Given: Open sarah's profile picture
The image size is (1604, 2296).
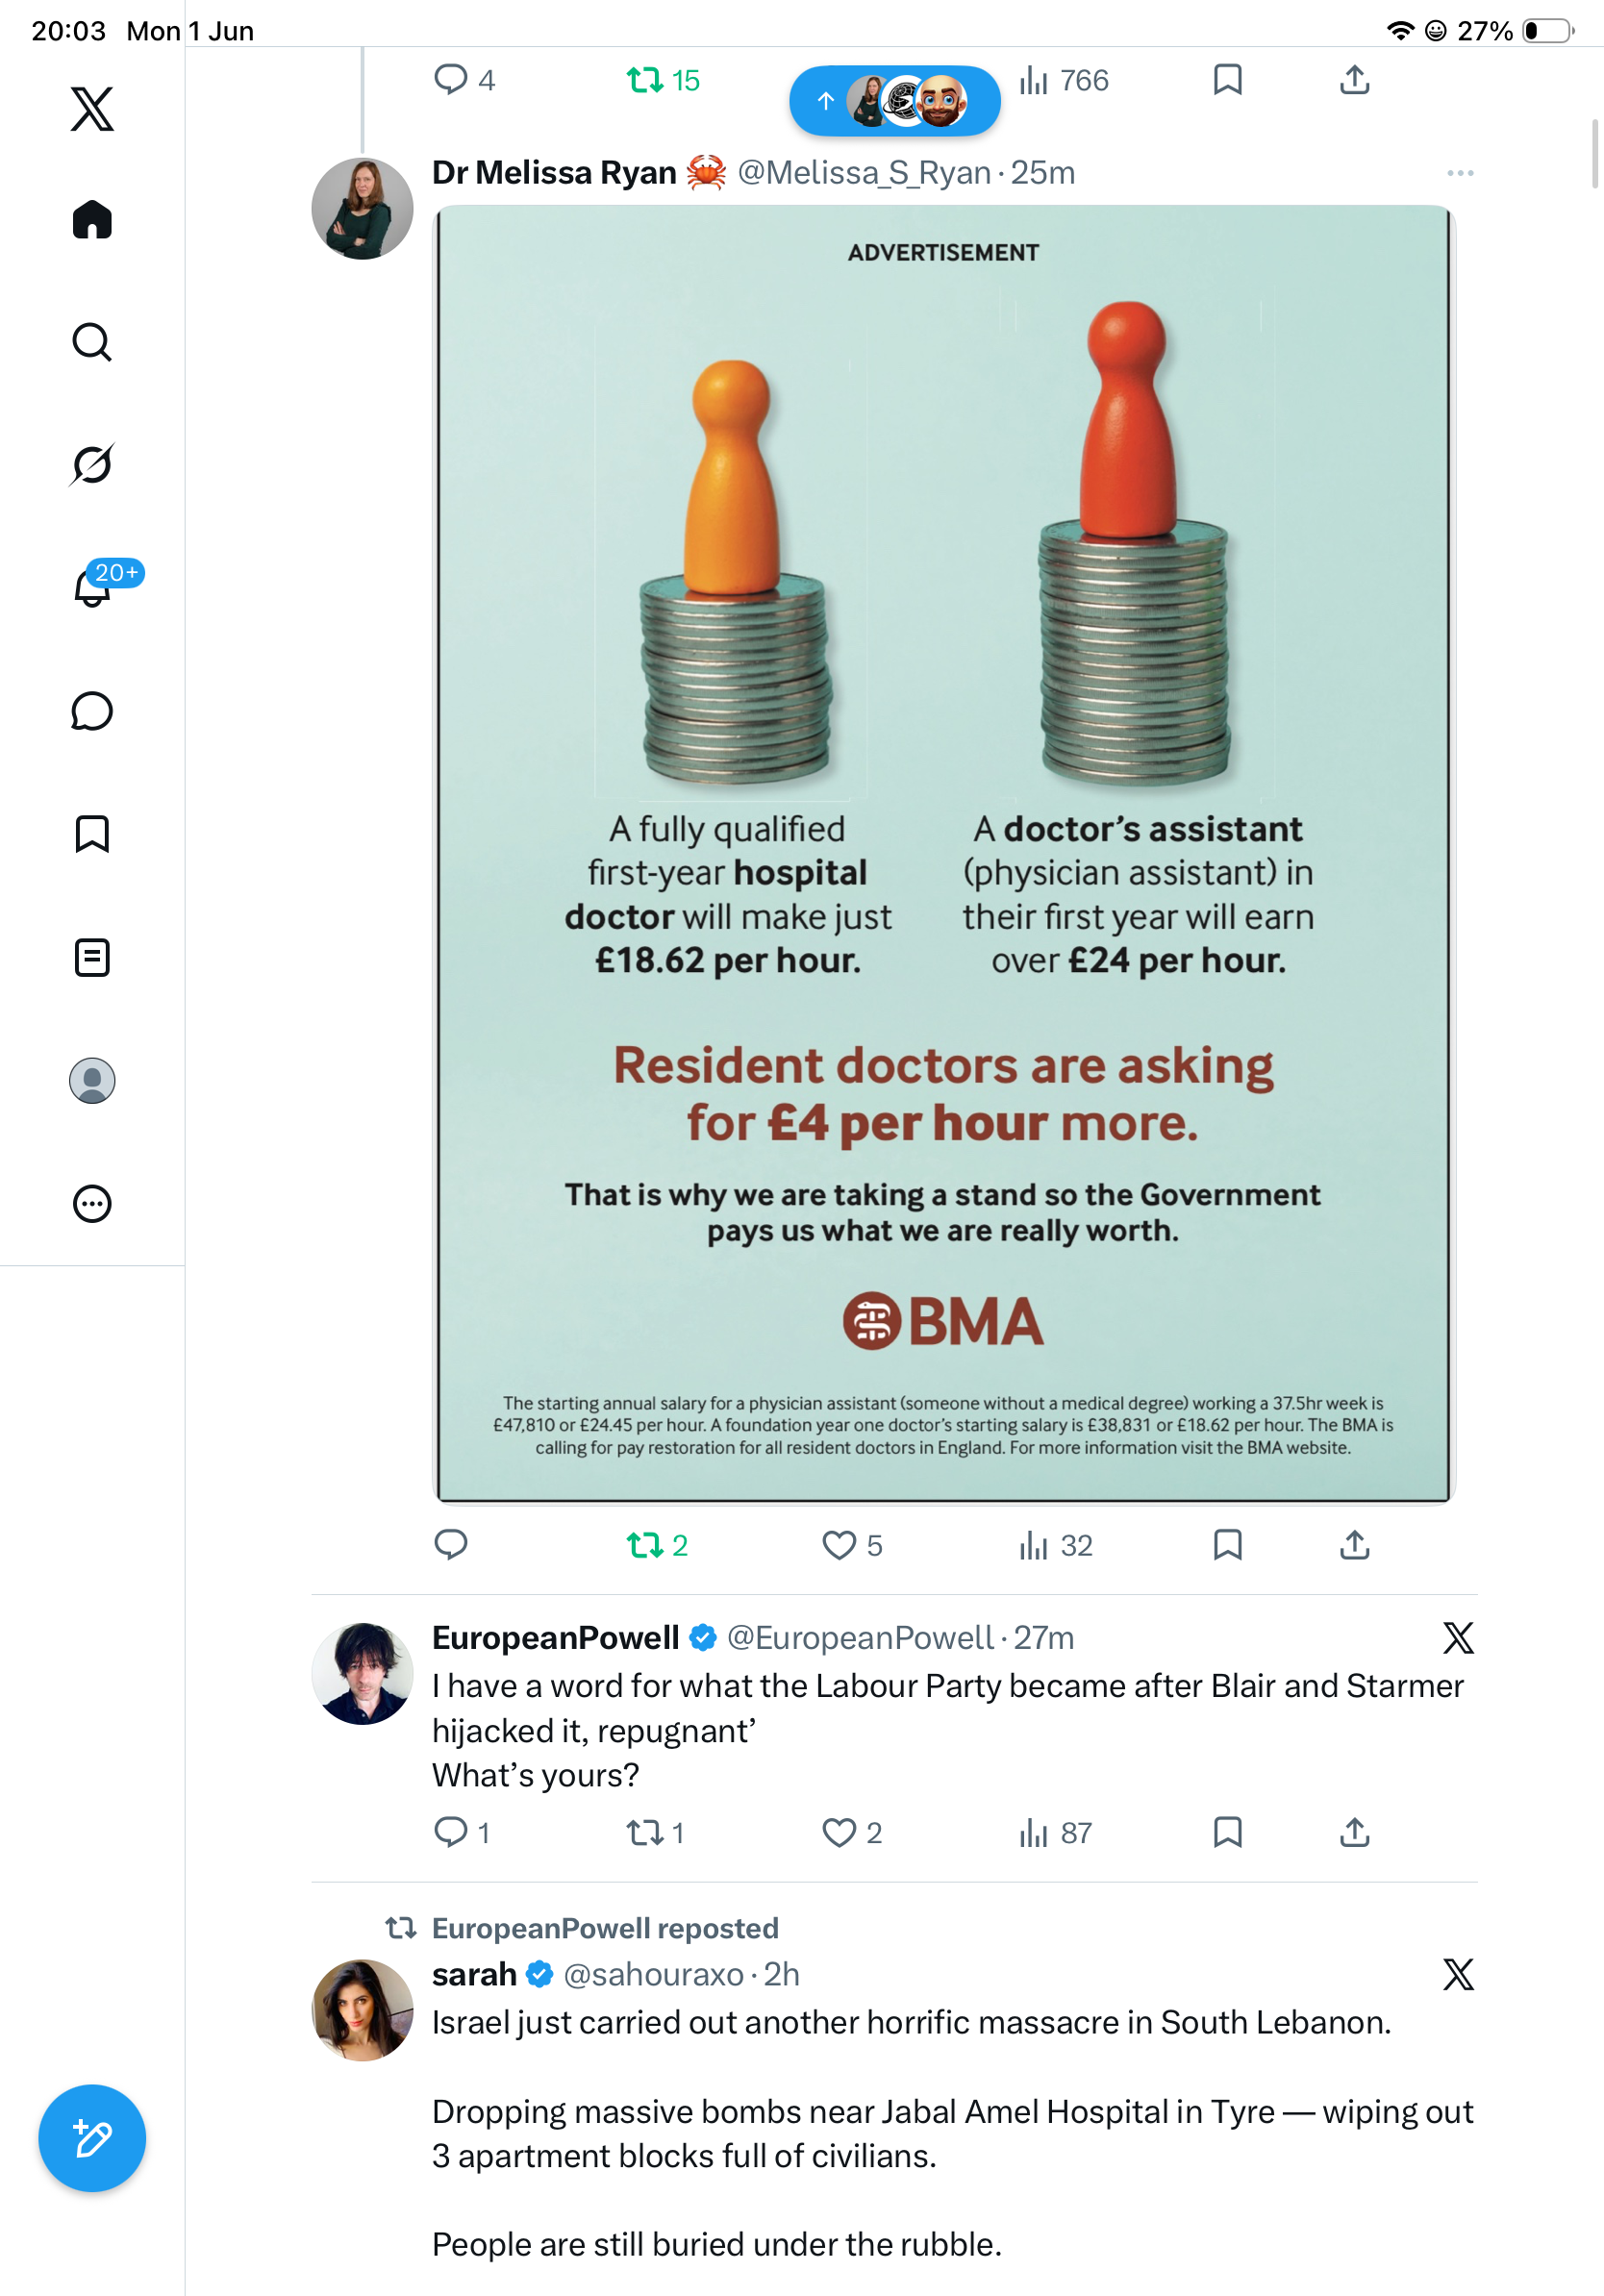Looking at the screenshot, I should click(362, 2010).
